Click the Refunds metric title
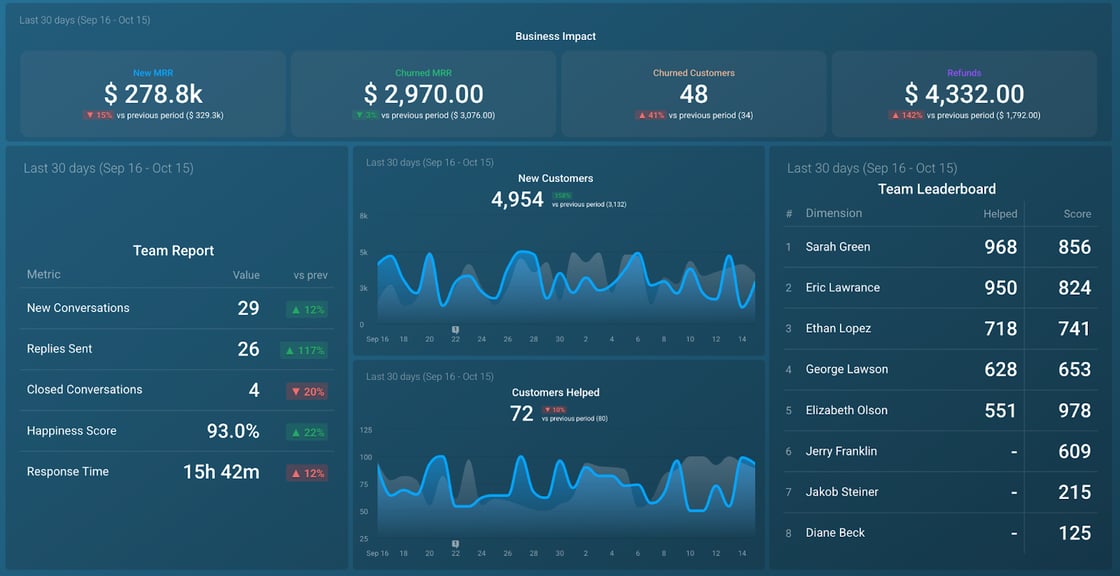1120x576 pixels. (x=964, y=73)
